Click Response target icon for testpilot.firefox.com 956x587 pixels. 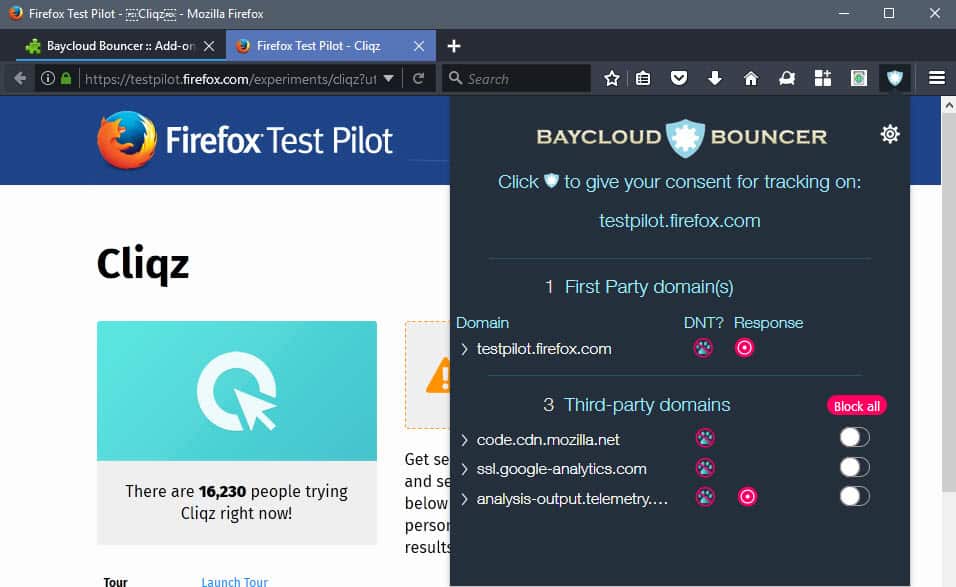pos(744,348)
